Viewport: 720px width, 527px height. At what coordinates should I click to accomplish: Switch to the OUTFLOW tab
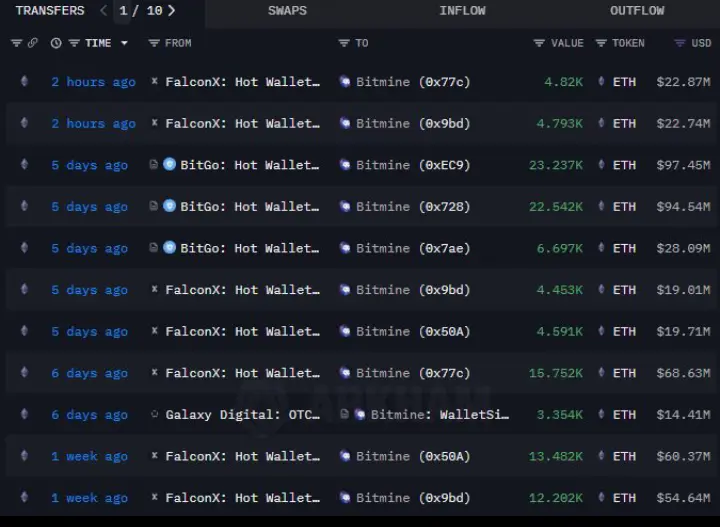click(x=637, y=11)
